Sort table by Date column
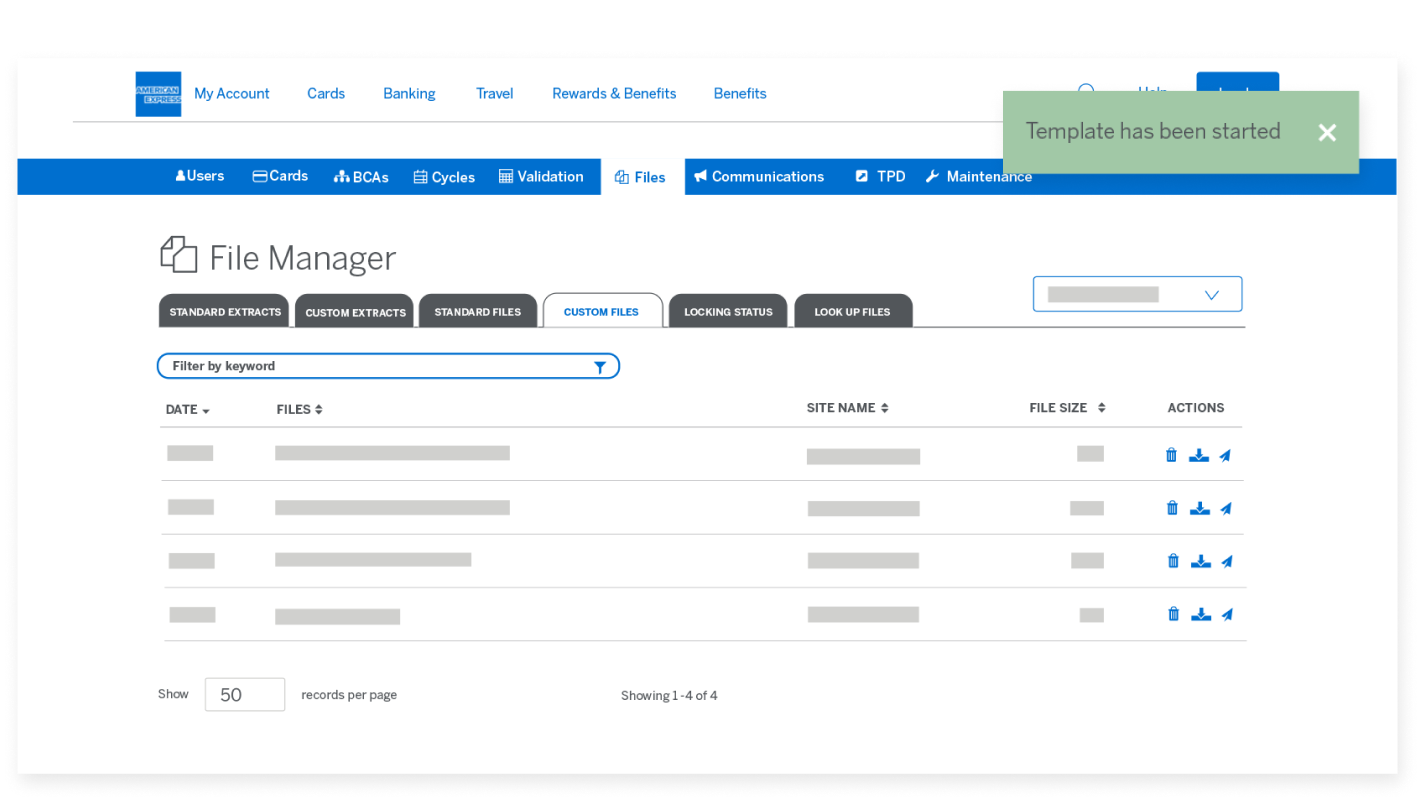The width and height of the screenshot is (1421, 797). (x=187, y=410)
